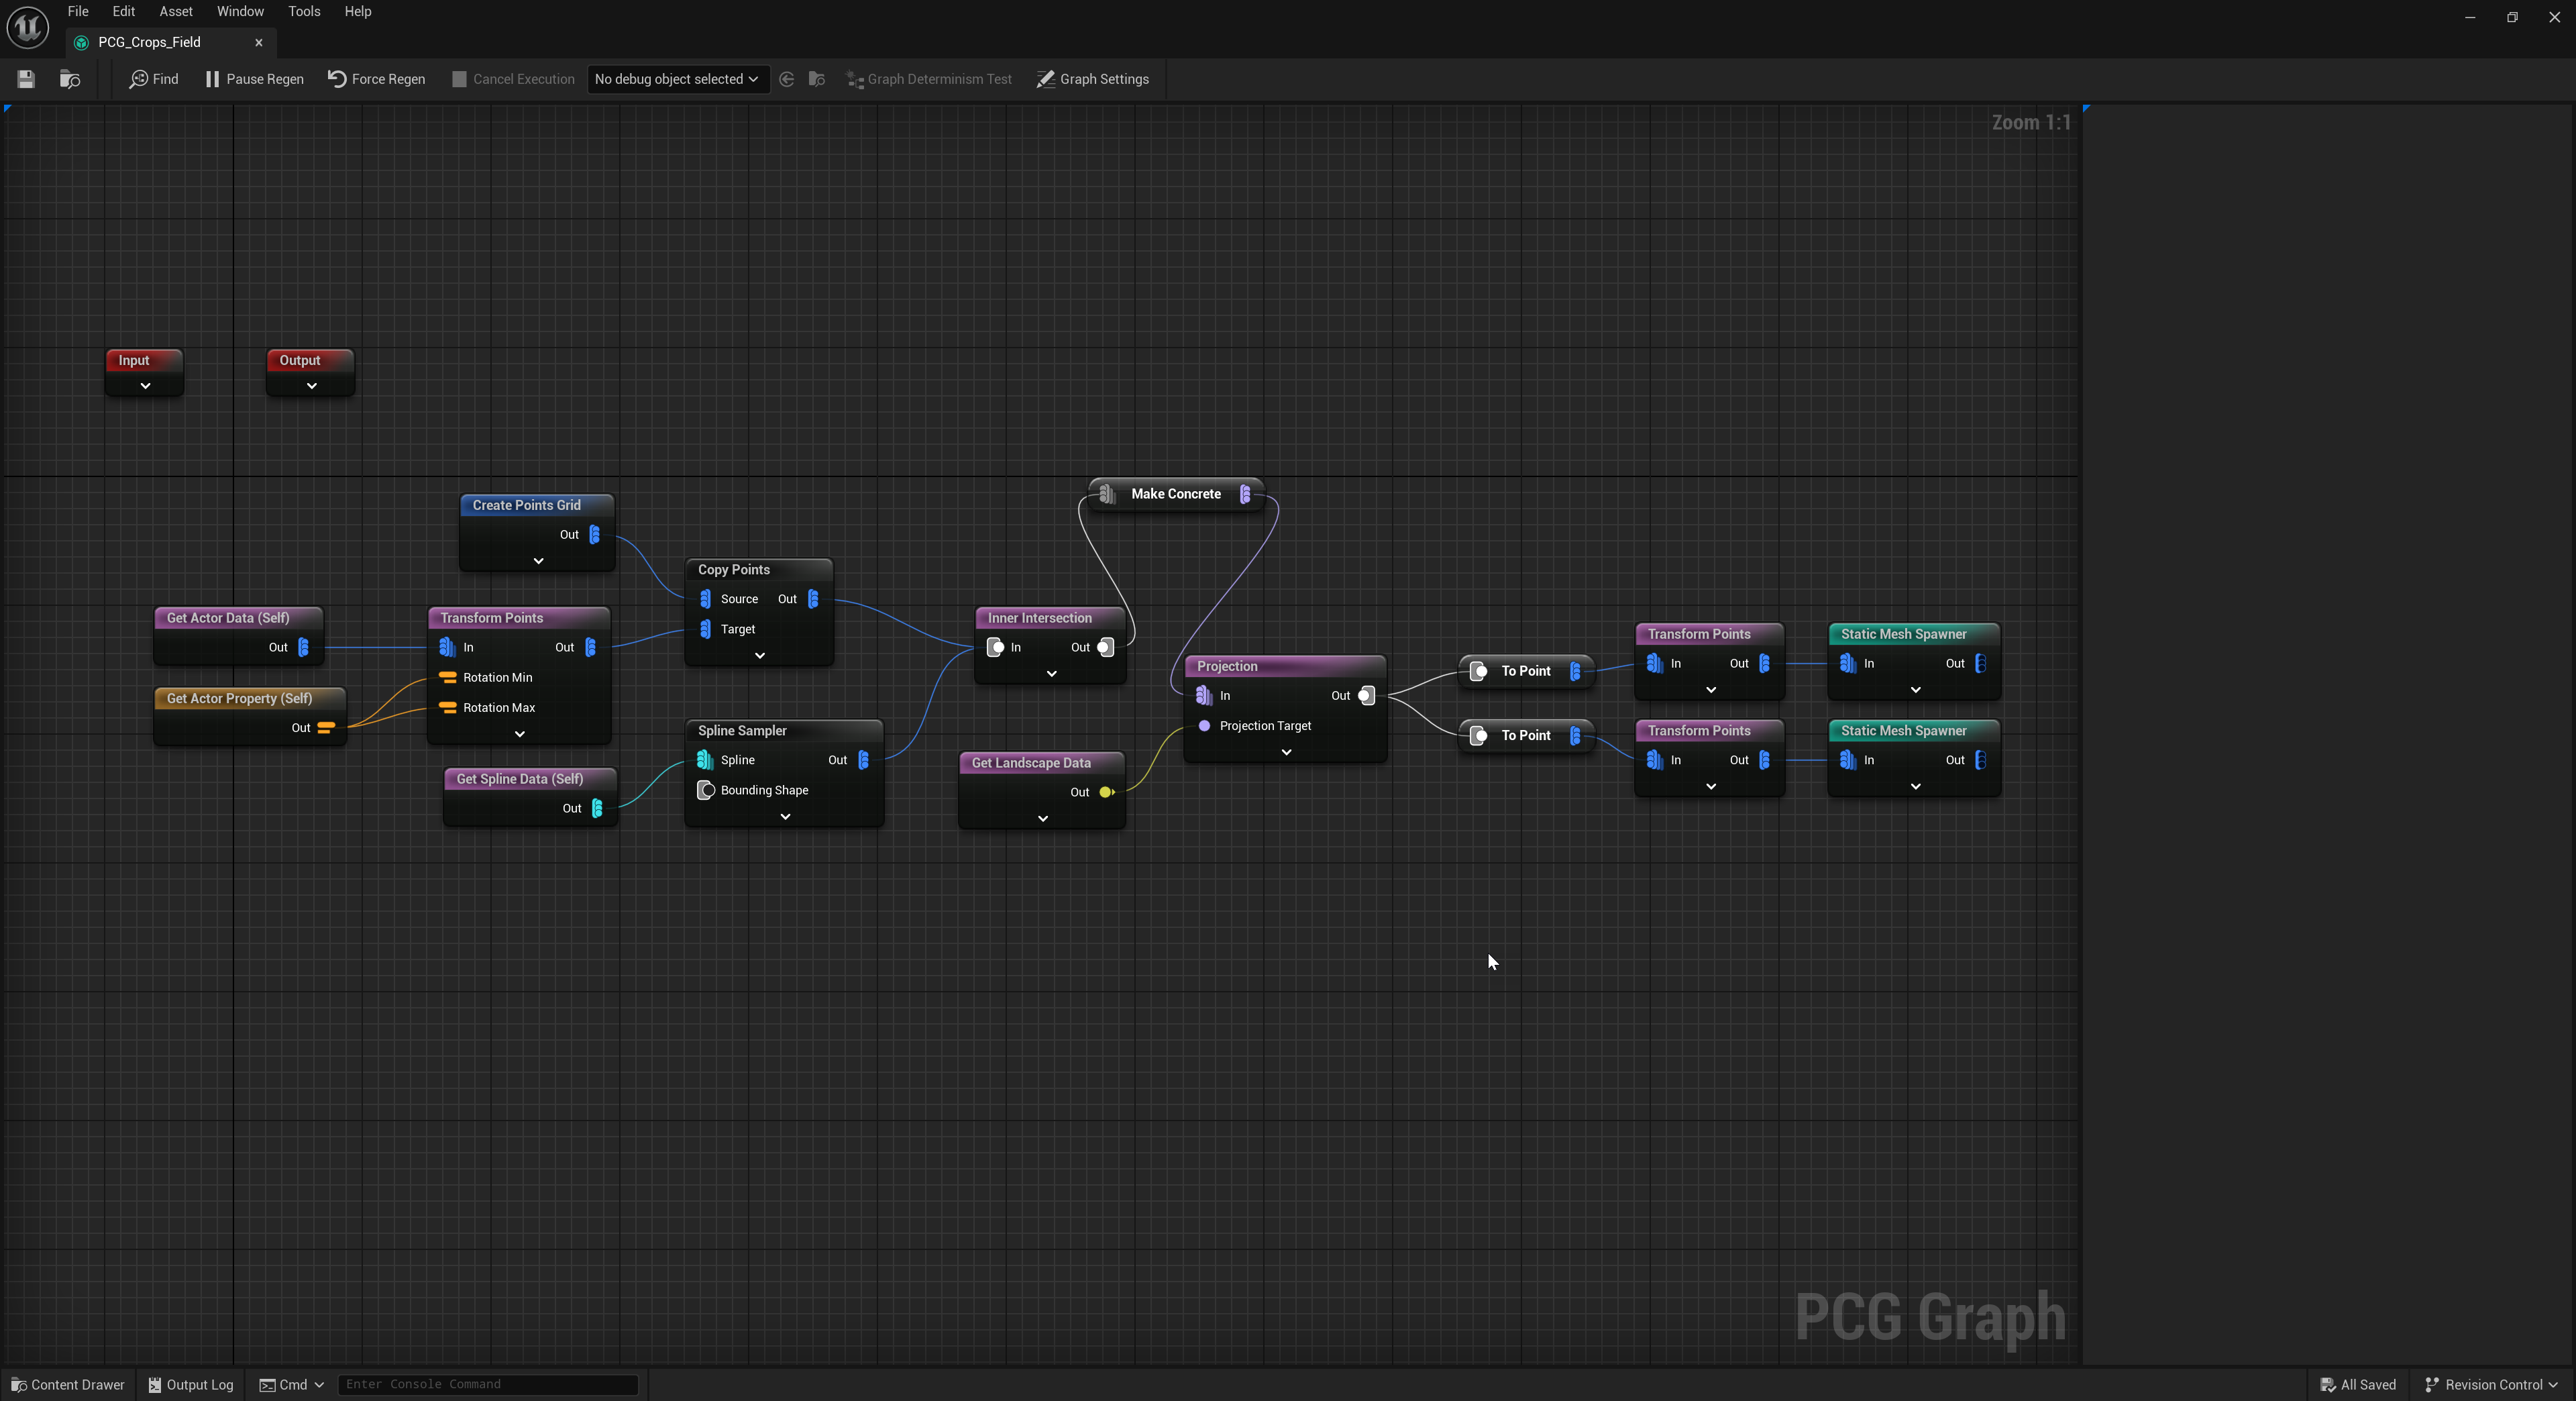This screenshot has height=1401, width=2576.
Task: Click the Find magnifier button
Action: point(153,79)
